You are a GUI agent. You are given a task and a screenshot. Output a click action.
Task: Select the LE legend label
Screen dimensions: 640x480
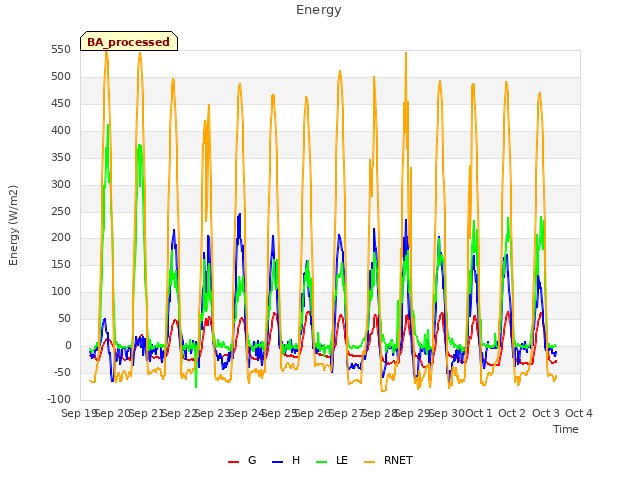[x=342, y=460]
